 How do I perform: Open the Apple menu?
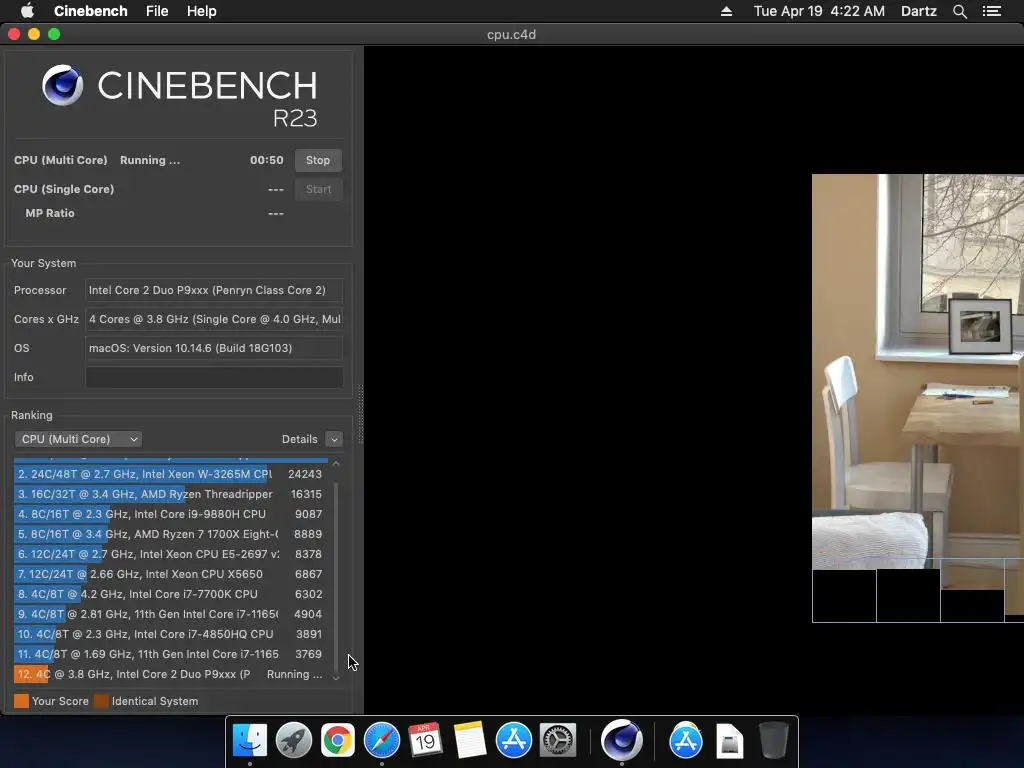(x=27, y=11)
